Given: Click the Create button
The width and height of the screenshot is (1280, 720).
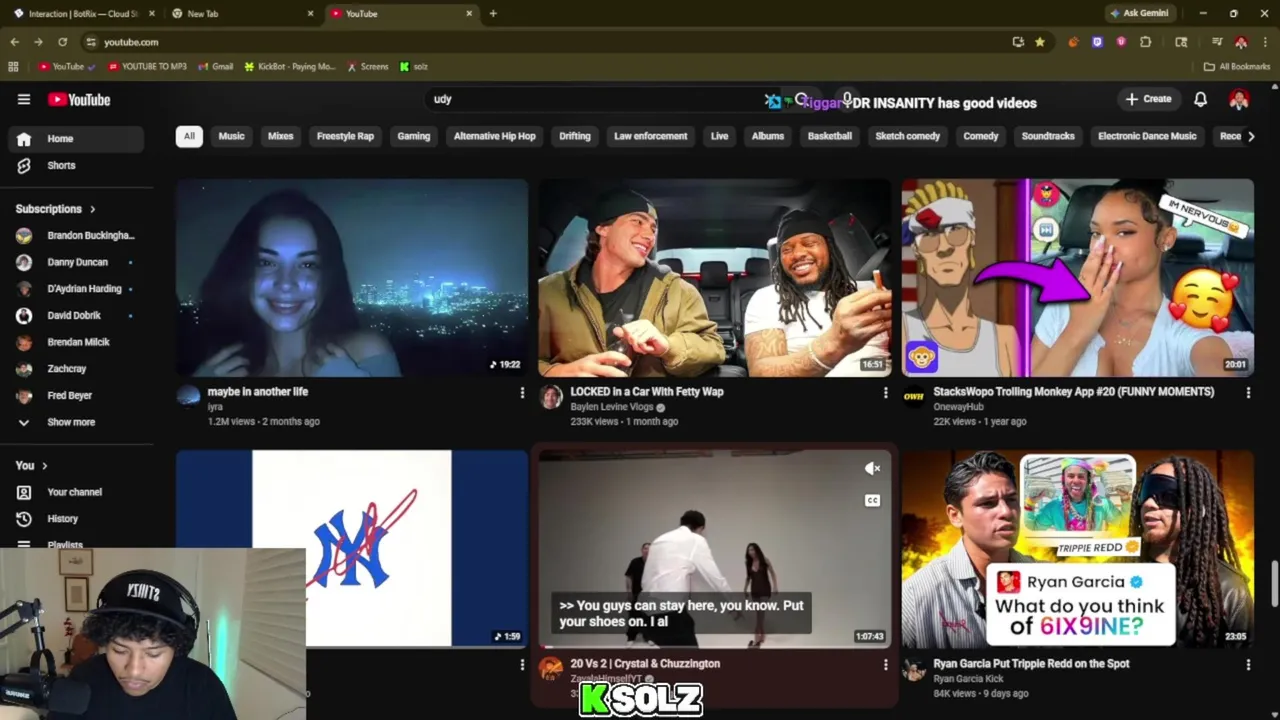Looking at the screenshot, I should point(1148,99).
